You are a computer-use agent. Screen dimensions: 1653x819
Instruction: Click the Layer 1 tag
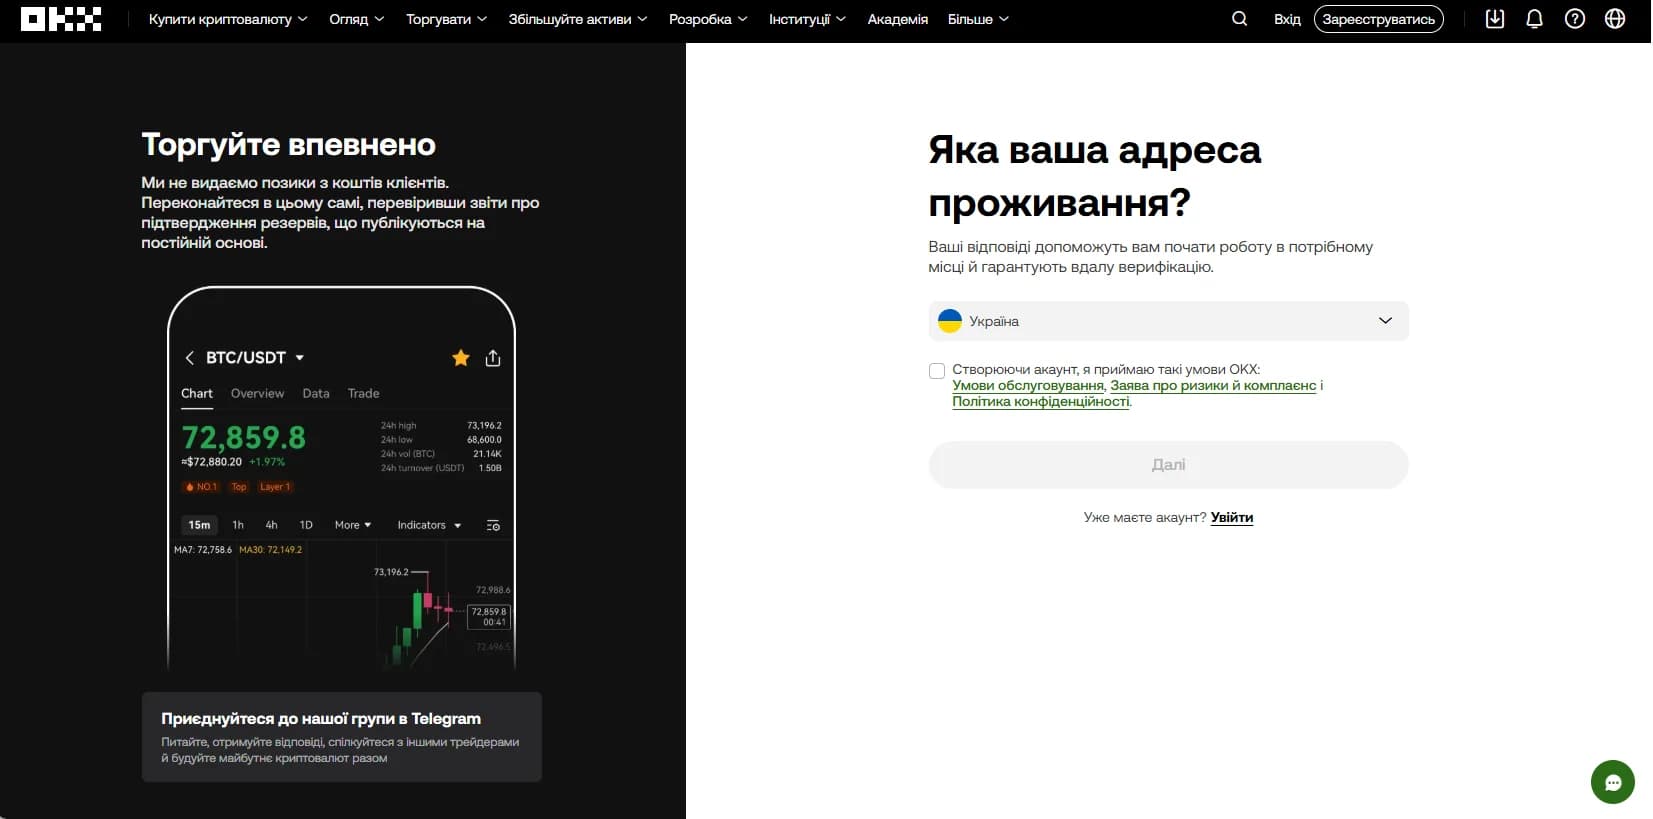pos(275,487)
